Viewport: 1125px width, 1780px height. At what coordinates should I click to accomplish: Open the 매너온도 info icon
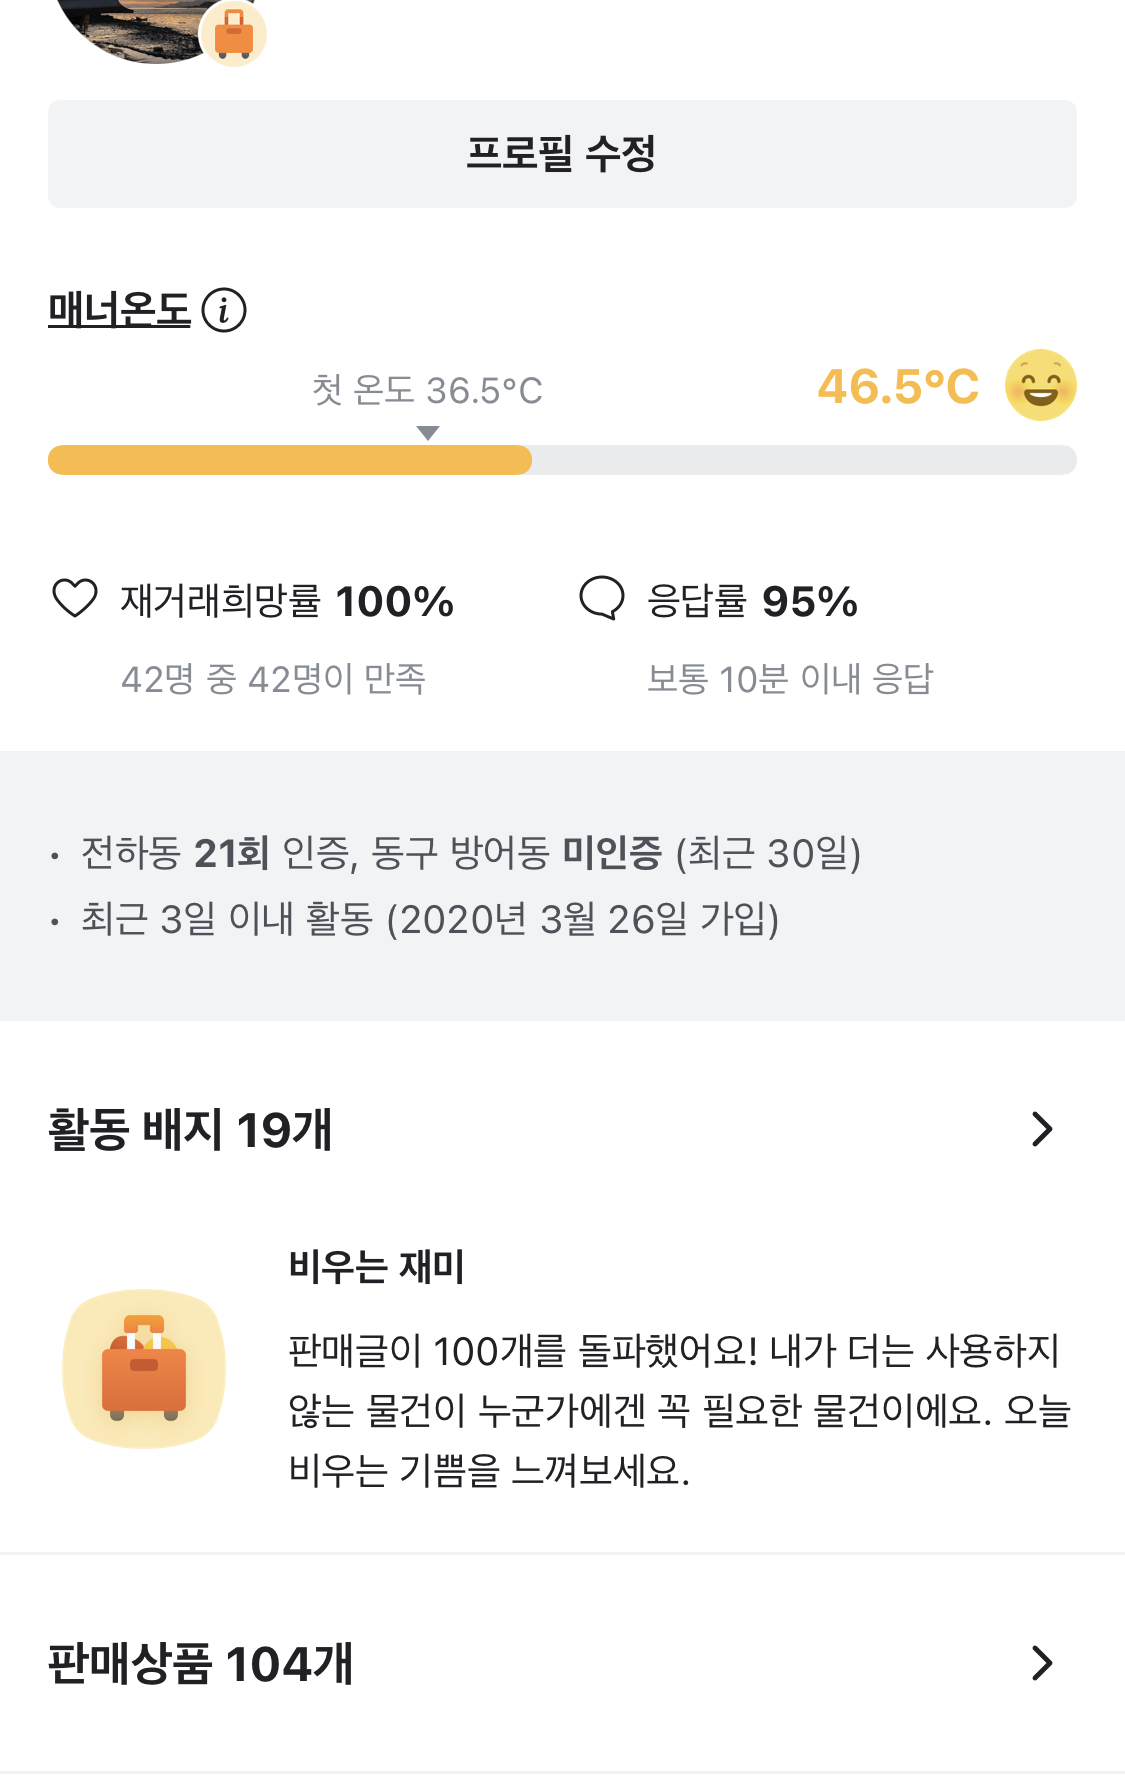[224, 310]
